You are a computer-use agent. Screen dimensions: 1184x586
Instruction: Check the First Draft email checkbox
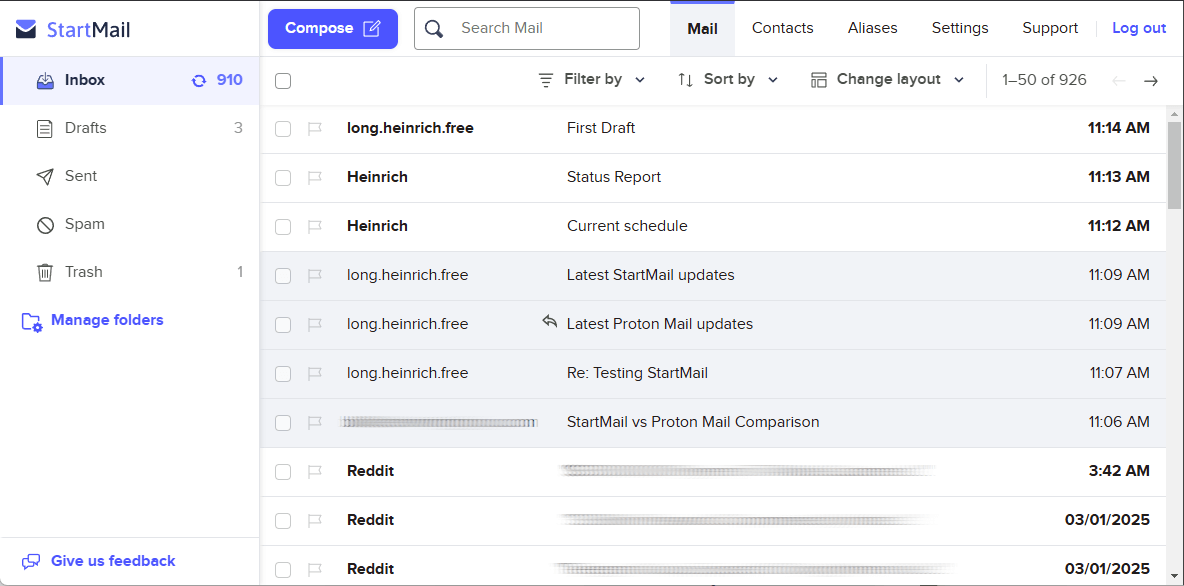click(x=283, y=129)
